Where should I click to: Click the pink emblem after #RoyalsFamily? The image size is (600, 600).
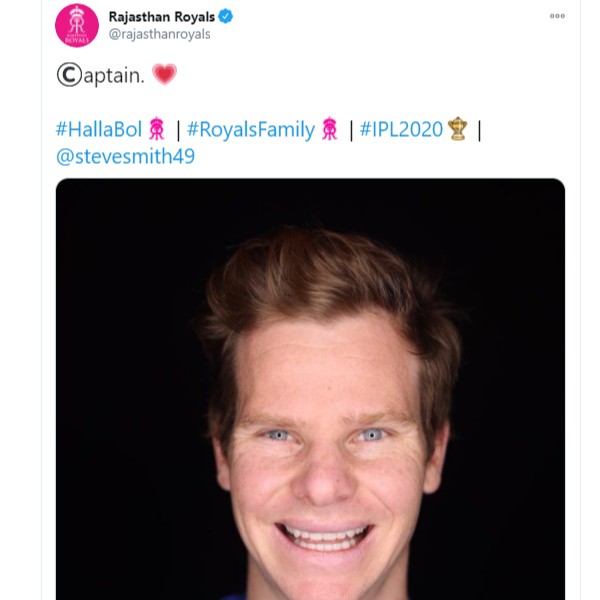pyautogui.click(x=330, y=129)
